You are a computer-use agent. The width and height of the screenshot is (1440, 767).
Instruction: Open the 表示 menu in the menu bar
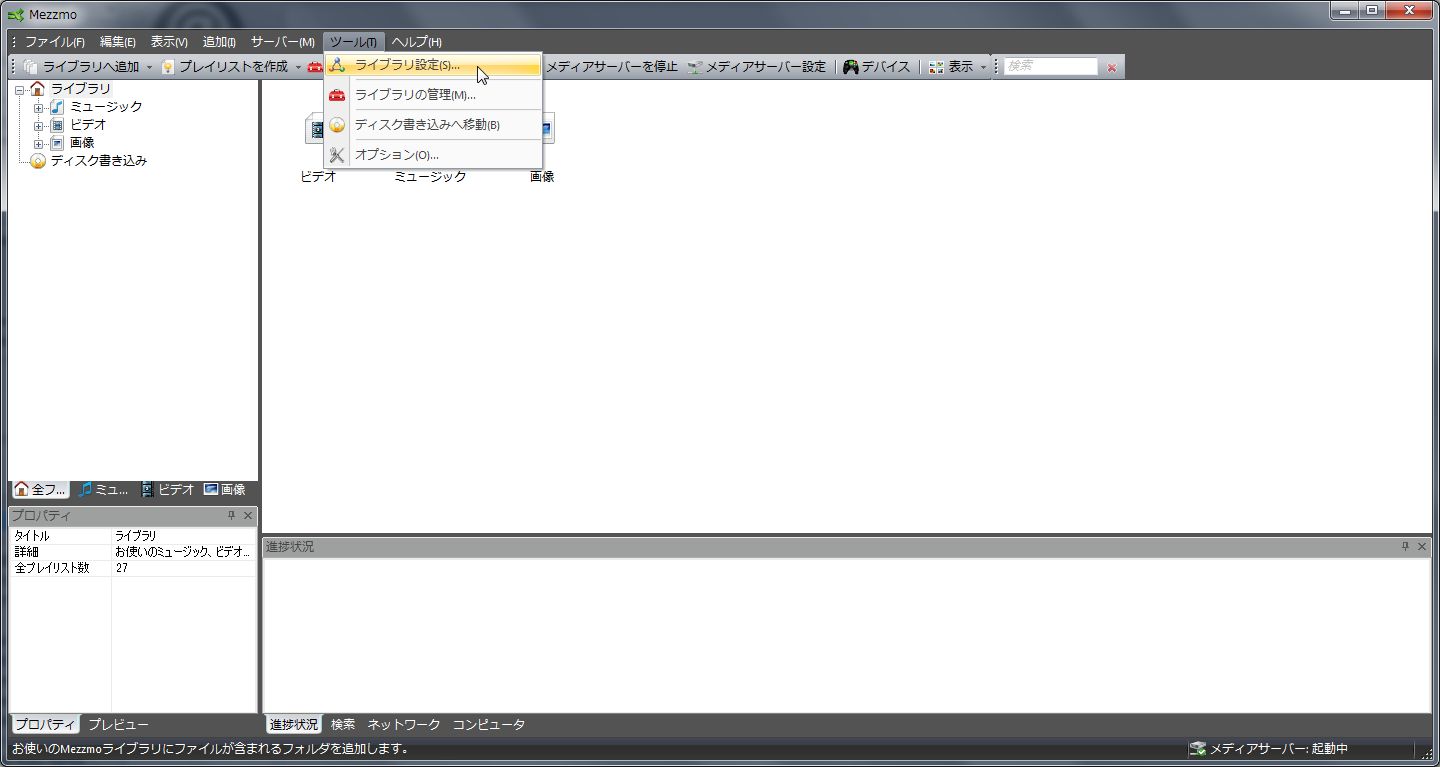coord(169,42)
